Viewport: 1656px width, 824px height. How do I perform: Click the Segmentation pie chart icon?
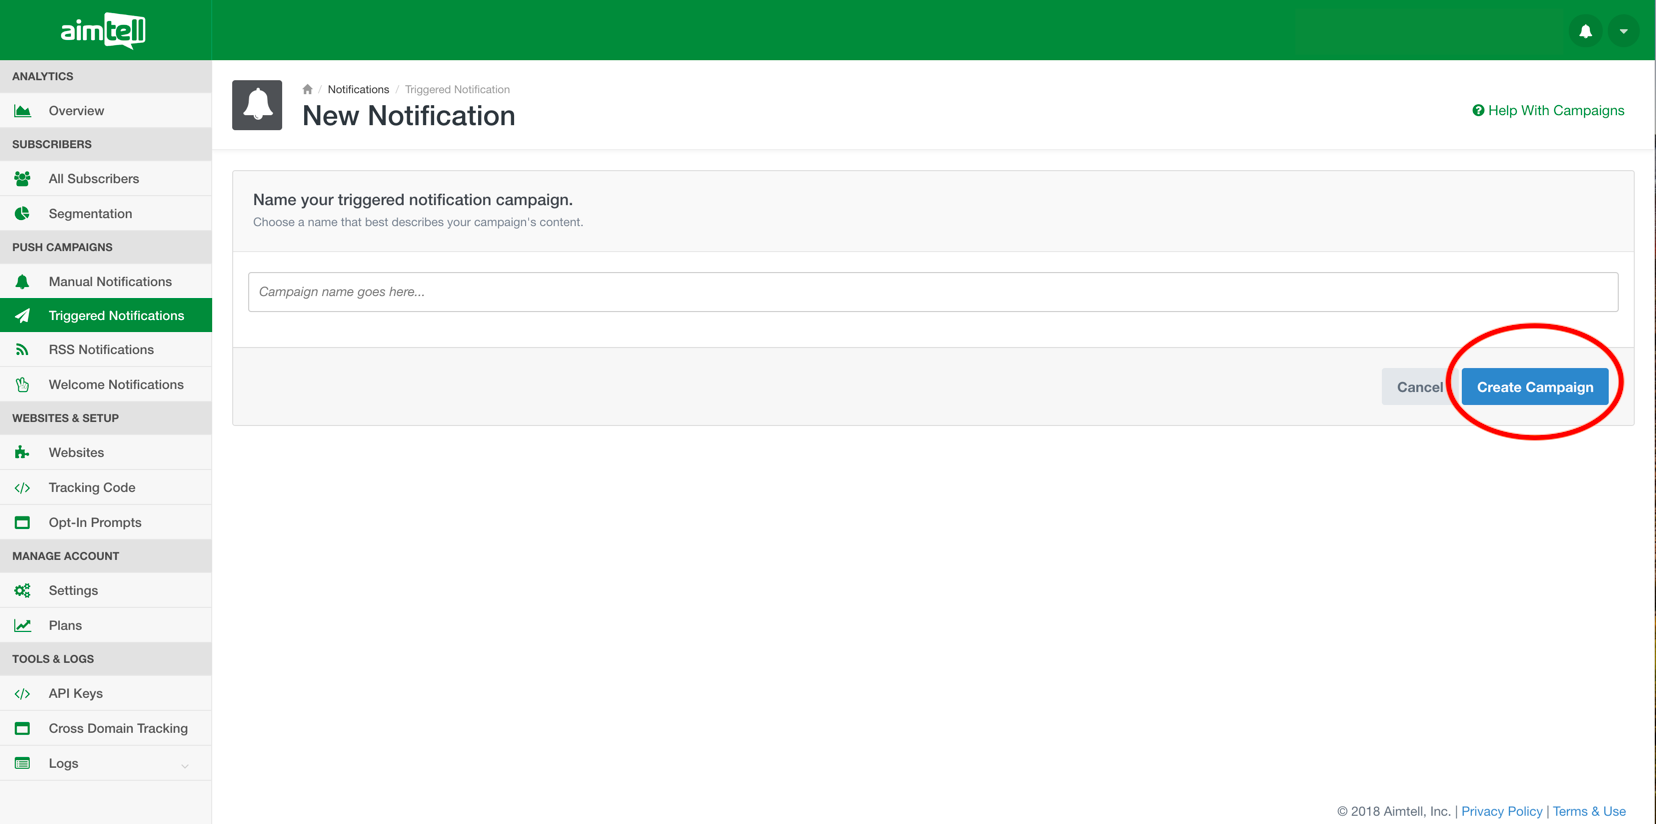click(22, 214)
